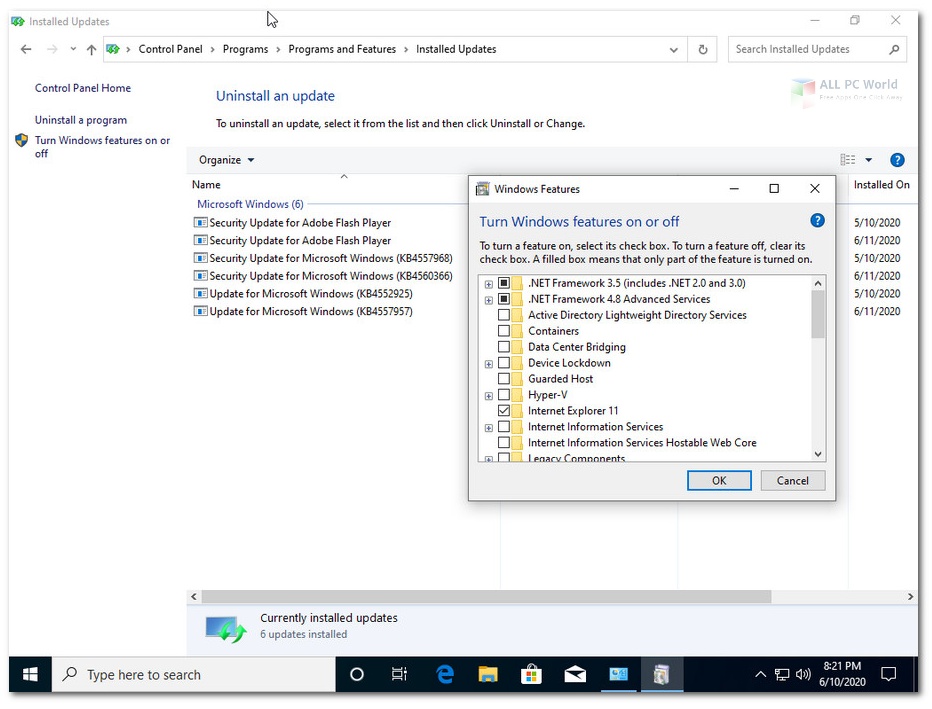The width and height of the screenshot is (932, 709).
Task: Click the Back arrow in navigation bar
Action: coord(26,49)
